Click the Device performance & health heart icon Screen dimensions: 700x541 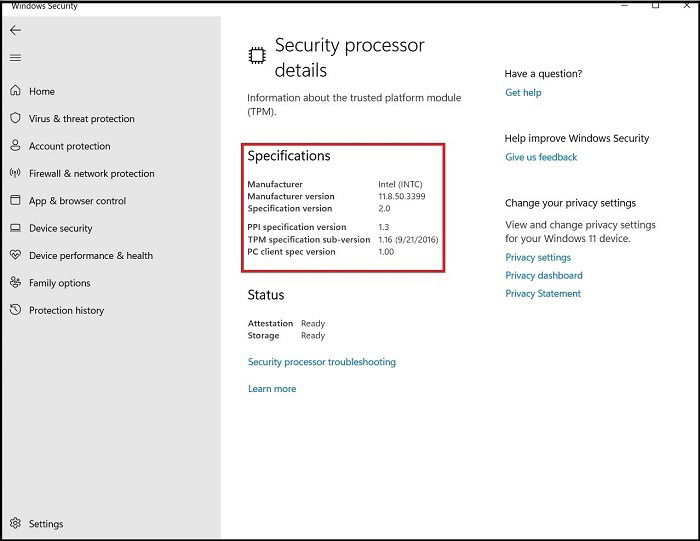click(15, 255)
